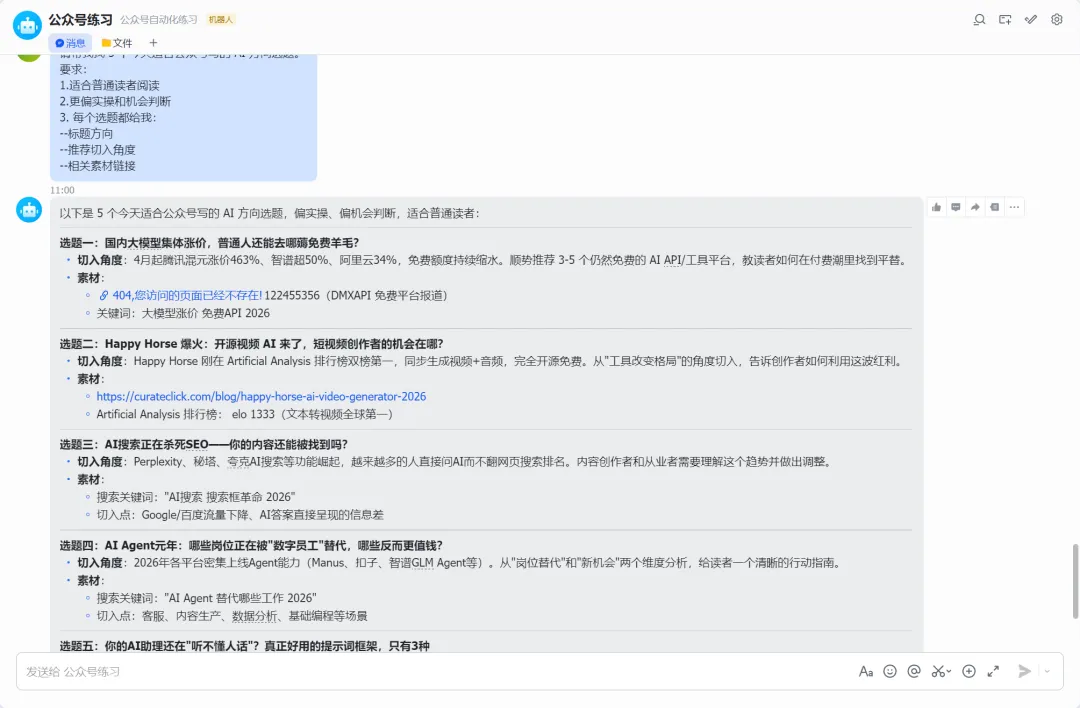
Task: Open curateclick.com happy-horse blog link
Action: 261,397
